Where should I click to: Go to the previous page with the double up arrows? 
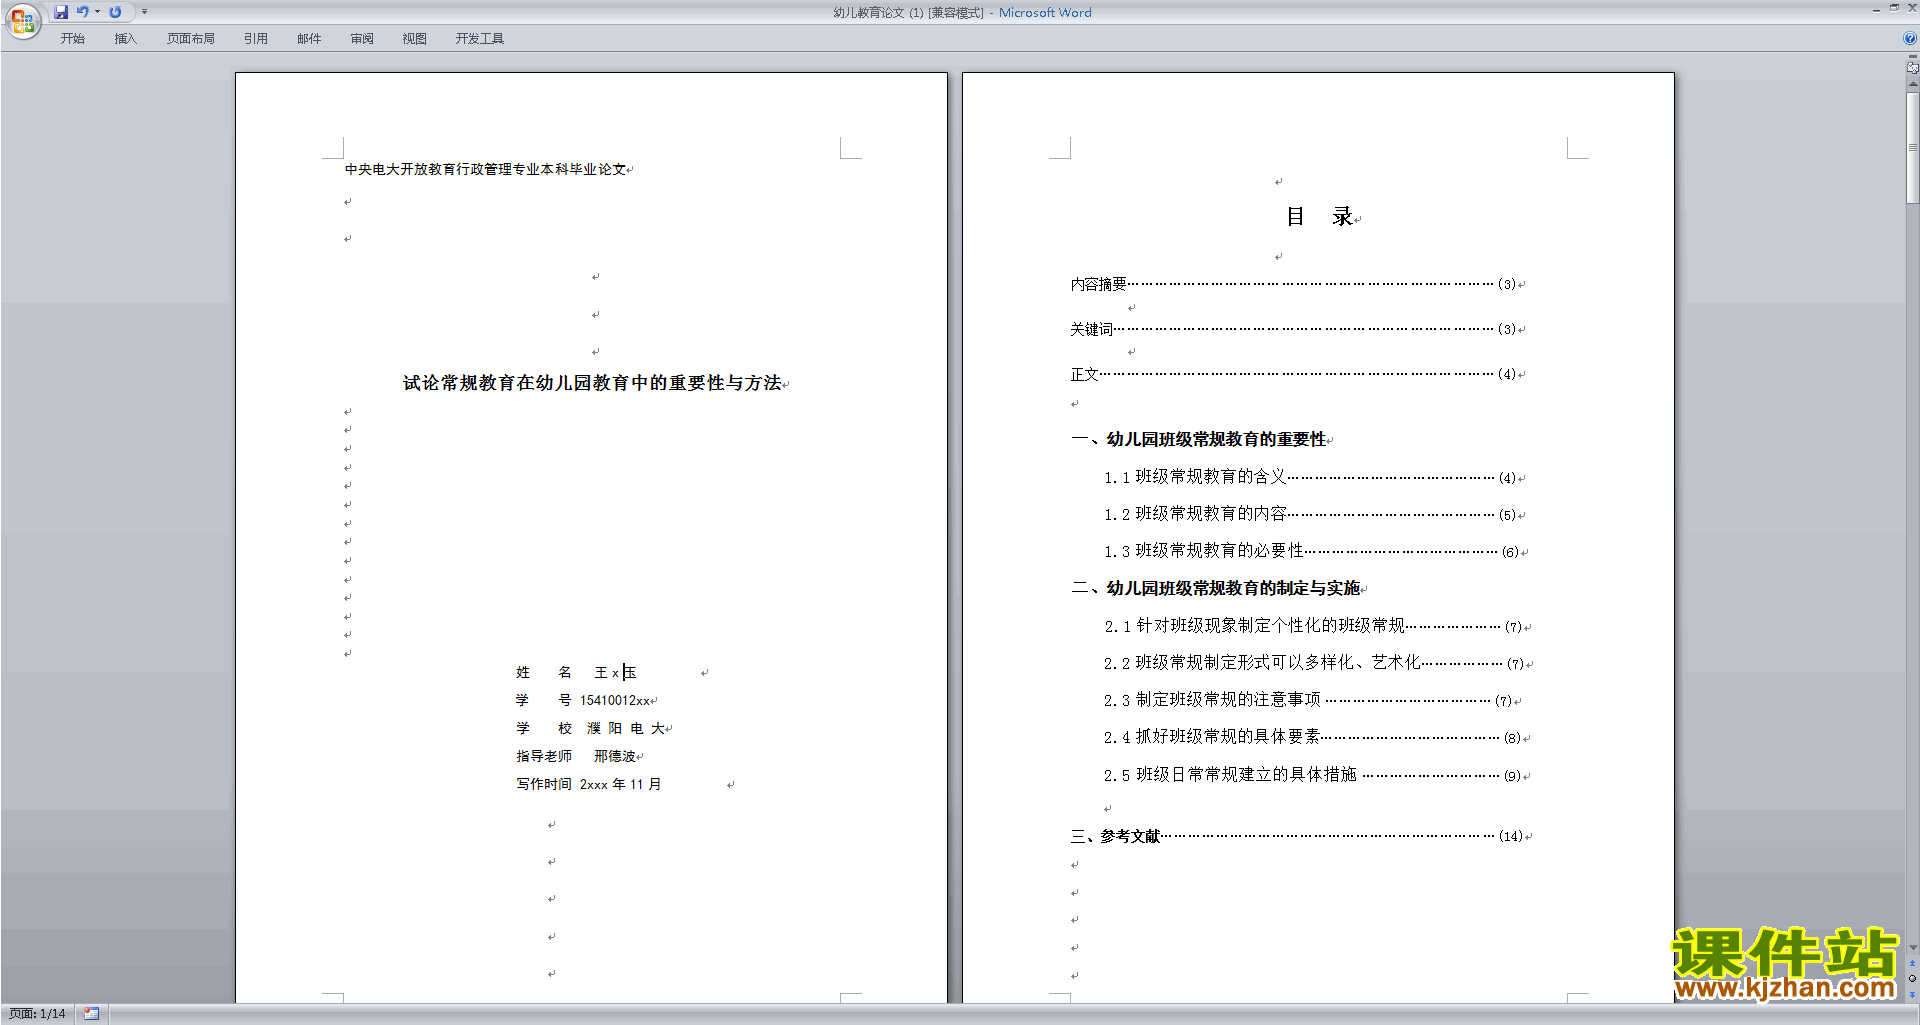1912,964
